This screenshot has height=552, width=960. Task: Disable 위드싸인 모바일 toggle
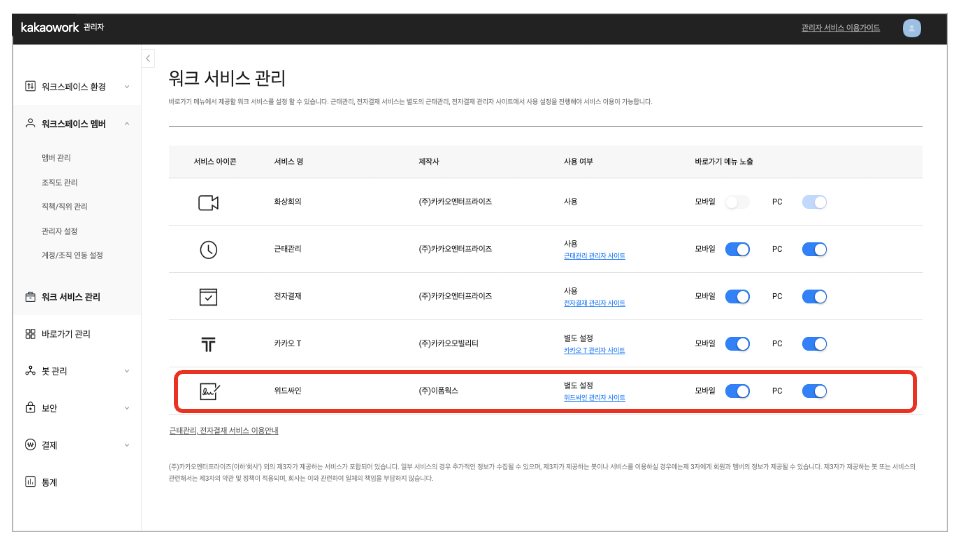coord(737,390)
